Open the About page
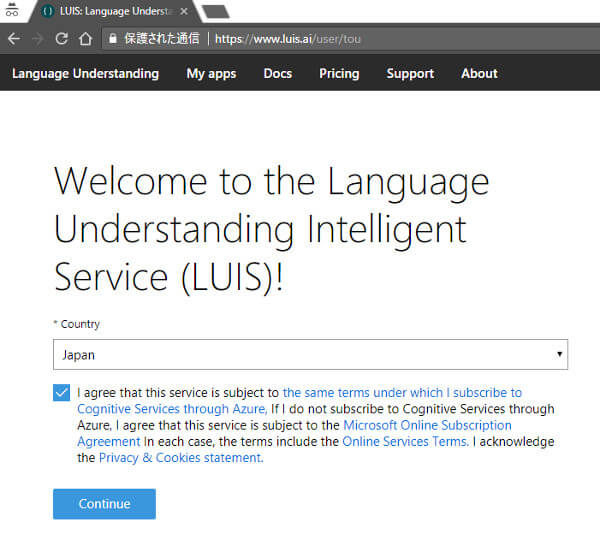Image resolution: width=600 pixels, height=534 pixels. pyautogui.click(x=479, y=73)
